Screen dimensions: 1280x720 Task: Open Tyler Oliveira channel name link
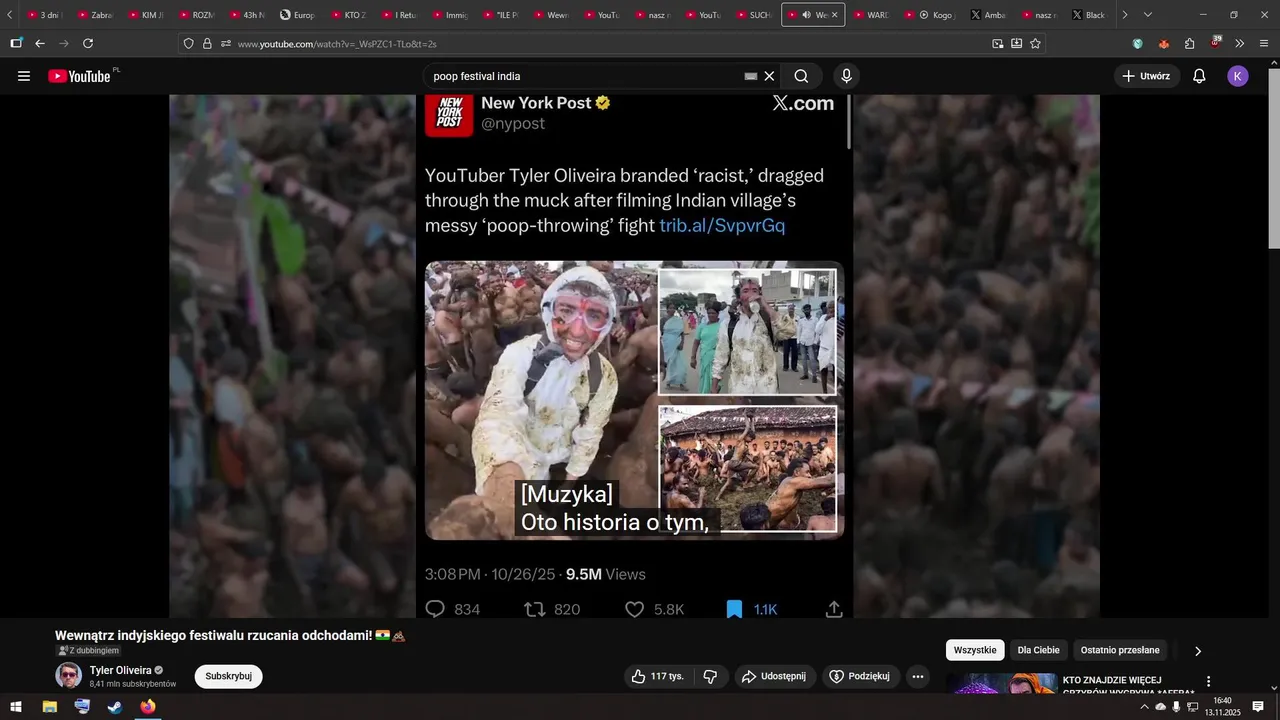tap(121, 670)
